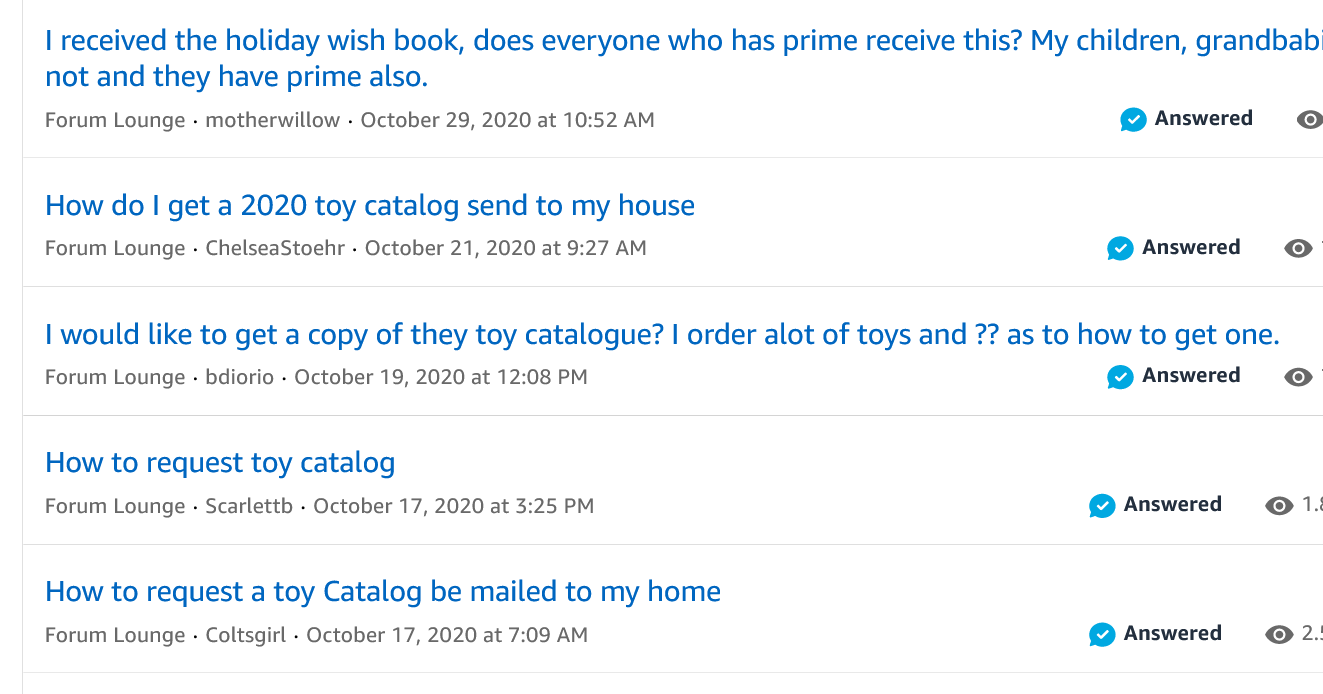Open the "copy of they toy catalogue" thread
Screen dimensions: 1323x694
(x=662, y=335)
